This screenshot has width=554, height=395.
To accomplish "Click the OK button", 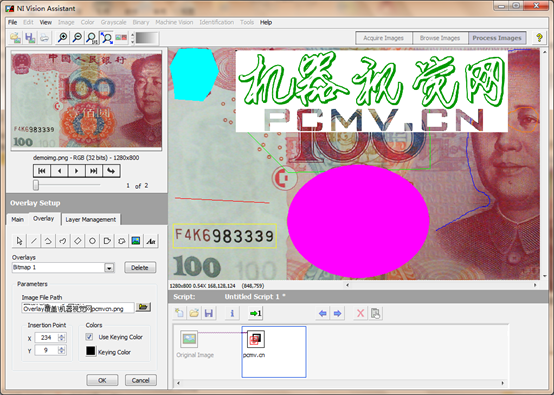I will [102, 380].
